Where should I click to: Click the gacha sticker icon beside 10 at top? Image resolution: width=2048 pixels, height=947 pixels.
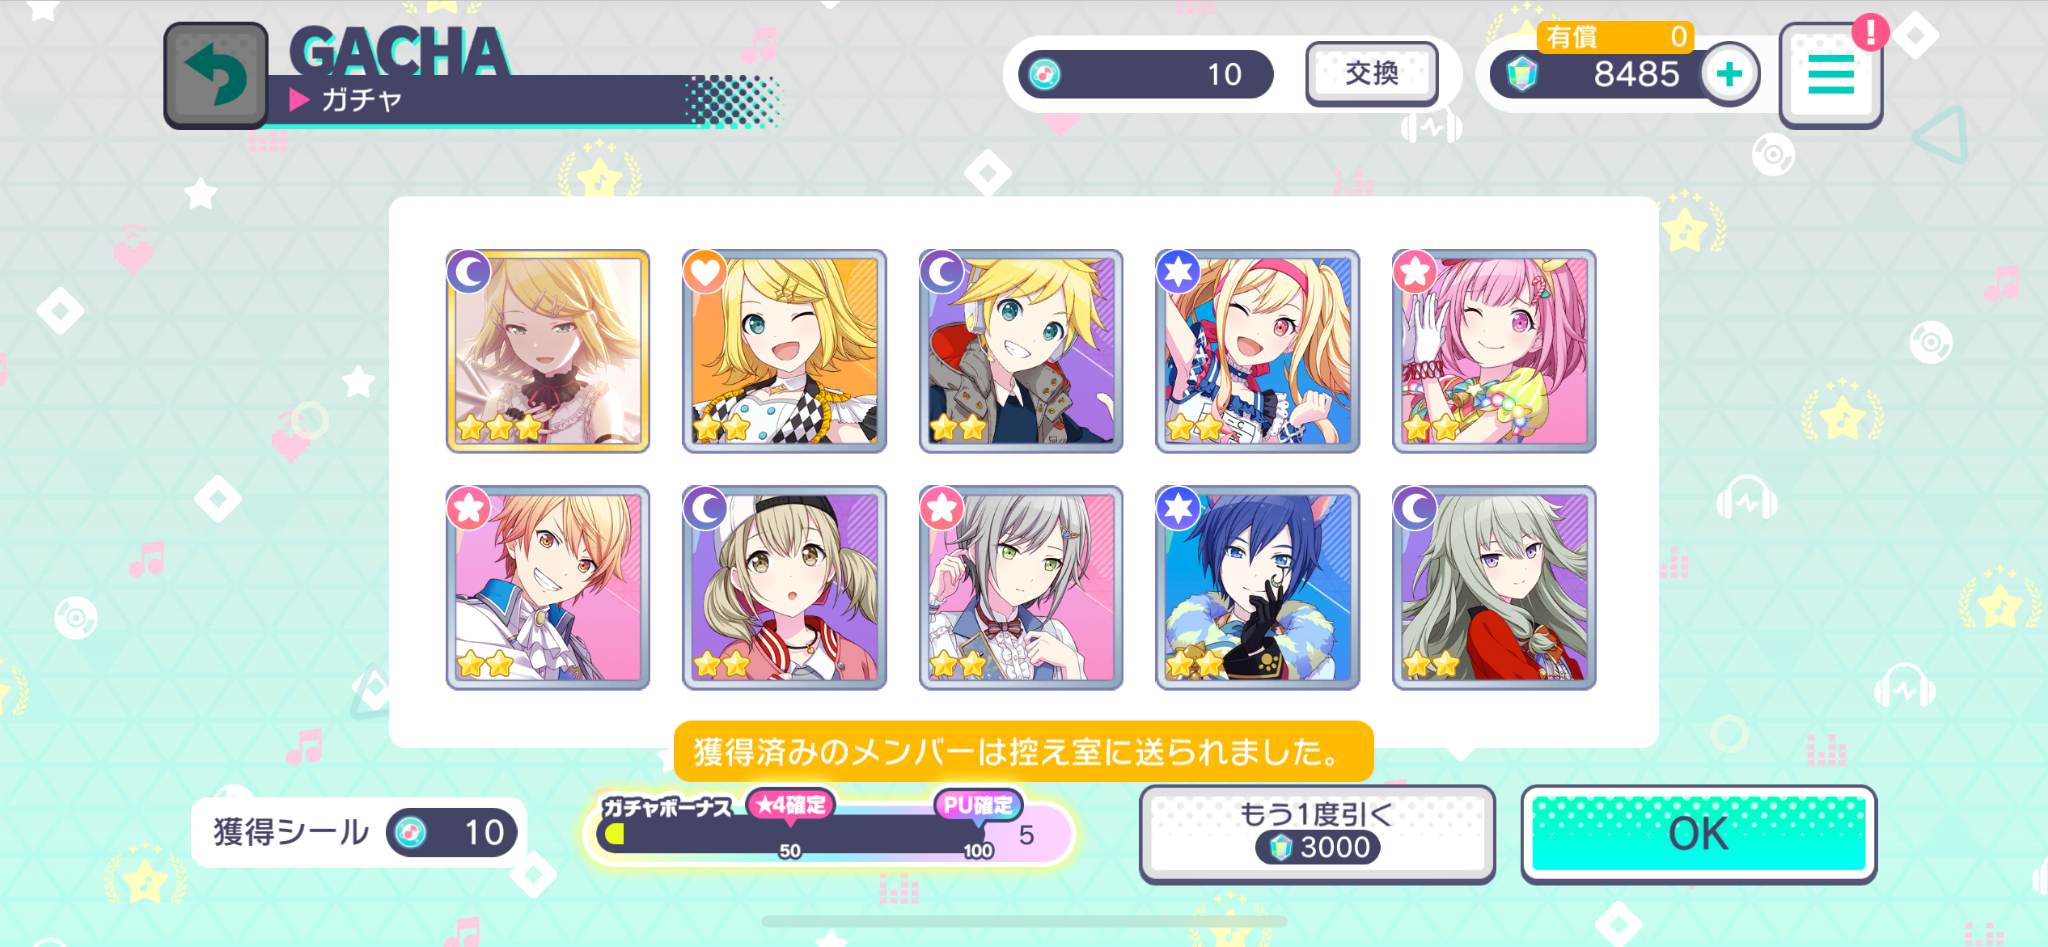click(1045, 74)
